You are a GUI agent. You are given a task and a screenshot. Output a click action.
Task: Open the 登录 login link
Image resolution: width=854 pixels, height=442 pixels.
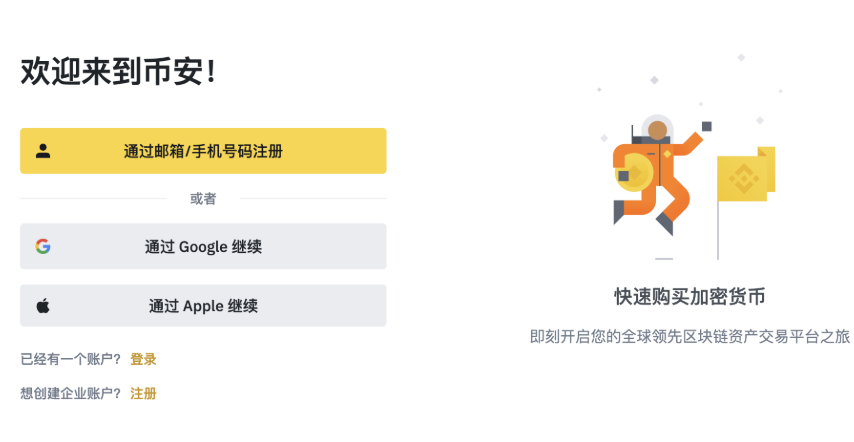[x=143, y=359]
